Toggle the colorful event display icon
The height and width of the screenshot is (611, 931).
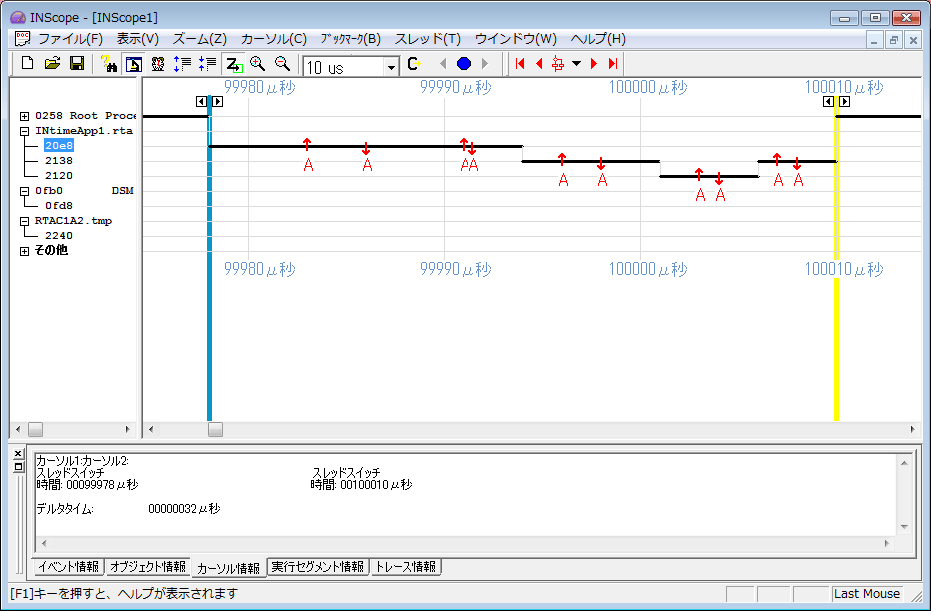coord(158,63)
